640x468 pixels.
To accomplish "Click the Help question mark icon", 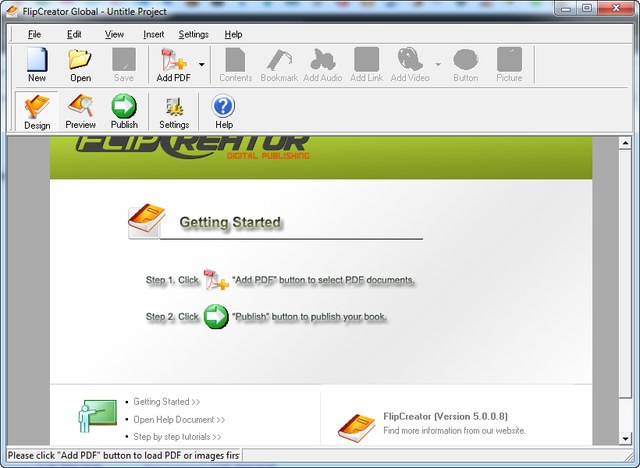I will click(224, 110).
